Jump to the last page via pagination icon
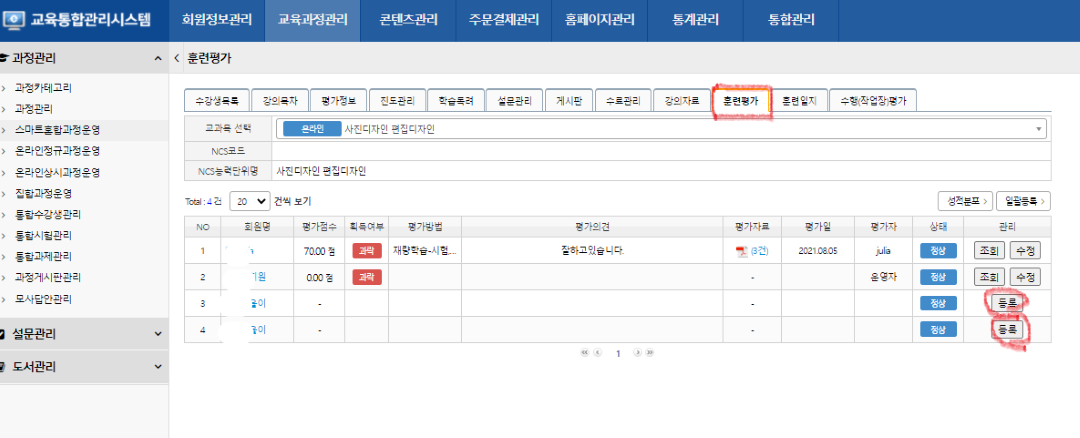Image resolution: width=1080 pixels, height=438 pixels. point(650,353)
